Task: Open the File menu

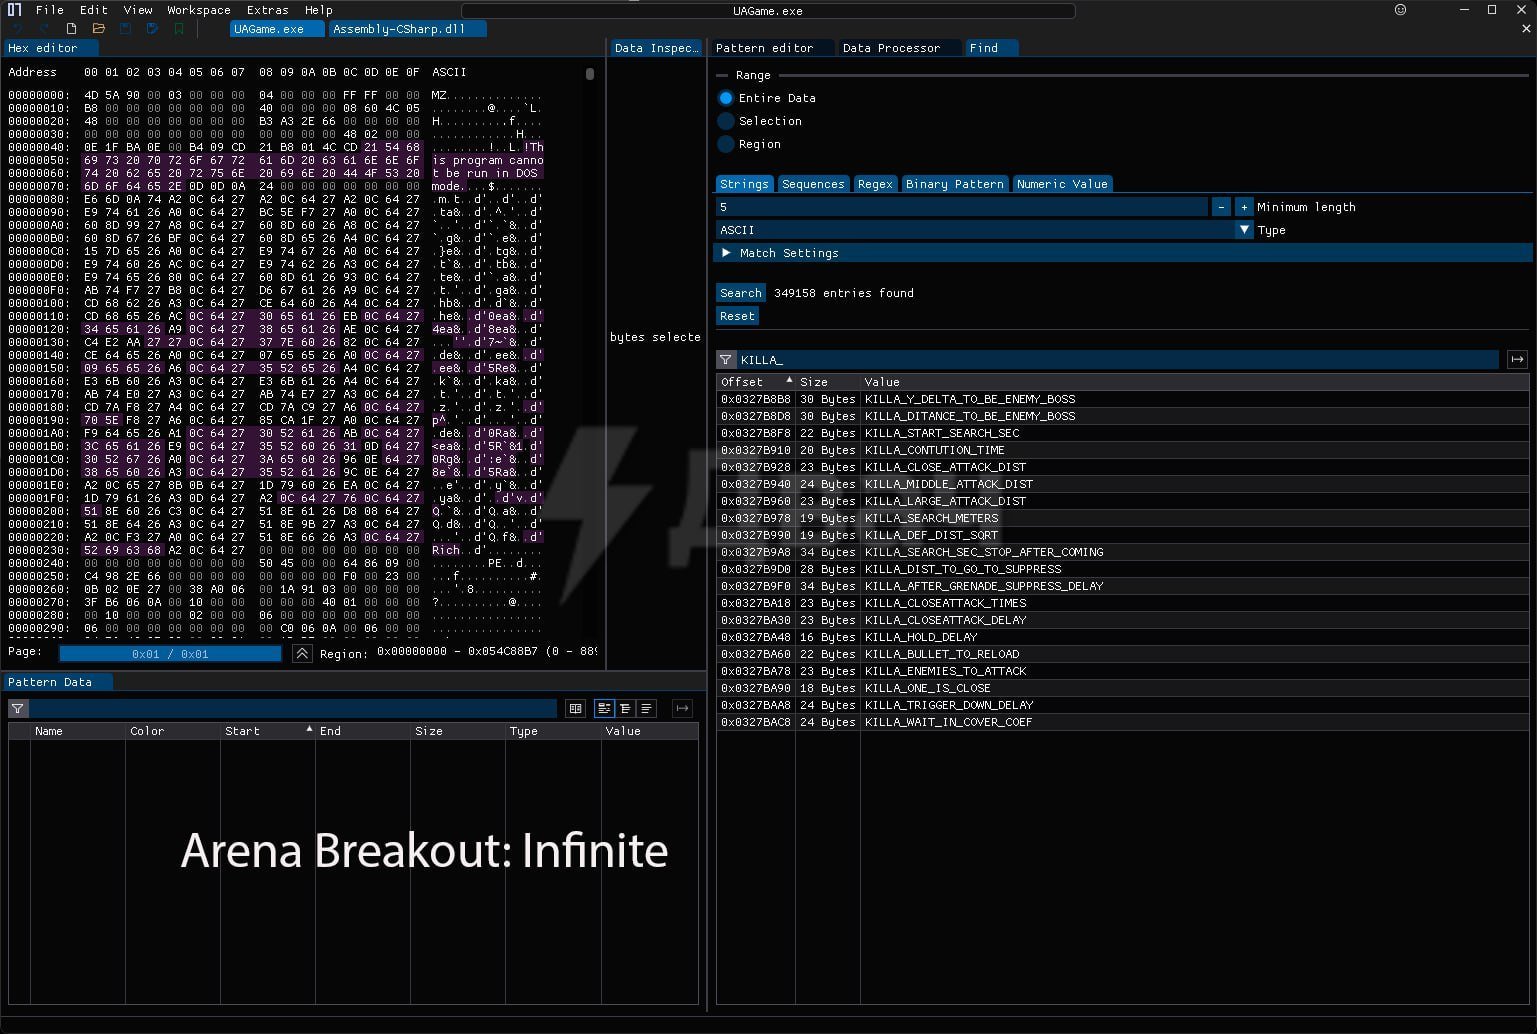Action: [x=49, y=10]
